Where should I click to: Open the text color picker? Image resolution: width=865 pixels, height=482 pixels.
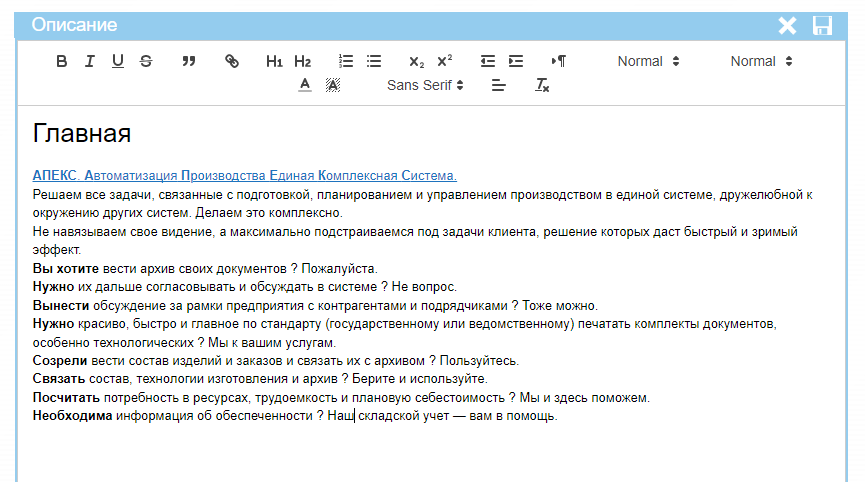point(305,85)
